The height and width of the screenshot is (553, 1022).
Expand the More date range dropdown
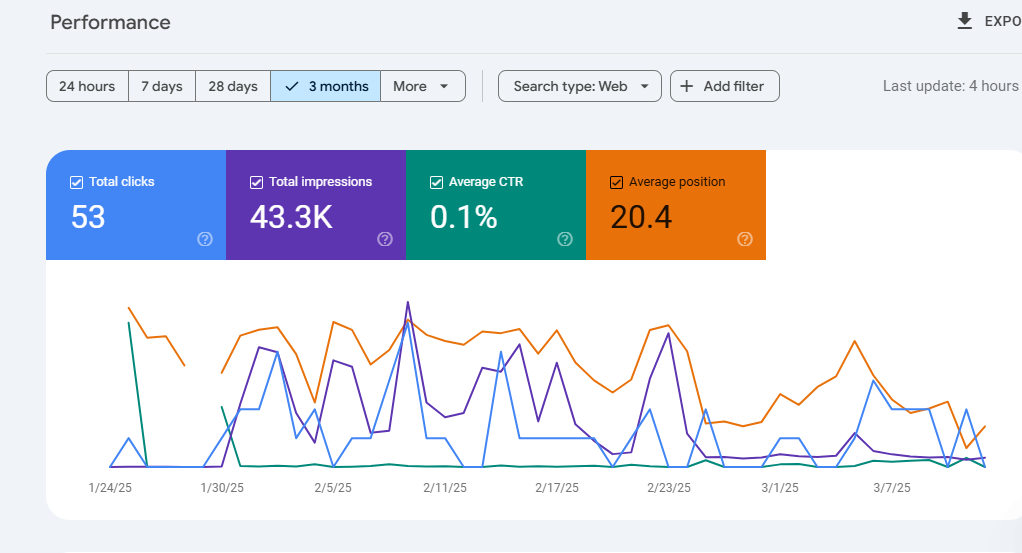[x=423, y=86]
